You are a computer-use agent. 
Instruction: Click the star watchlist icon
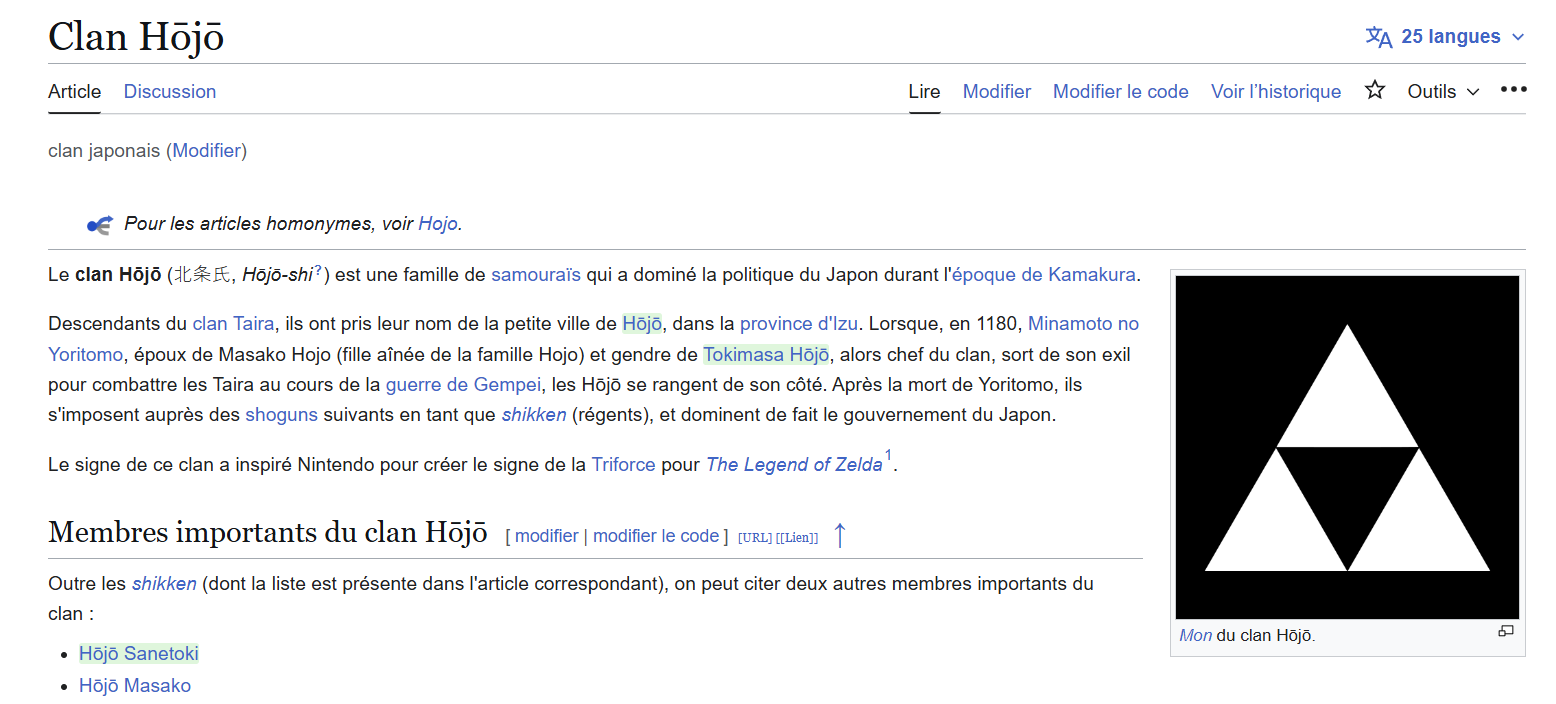coord(1375,91)
